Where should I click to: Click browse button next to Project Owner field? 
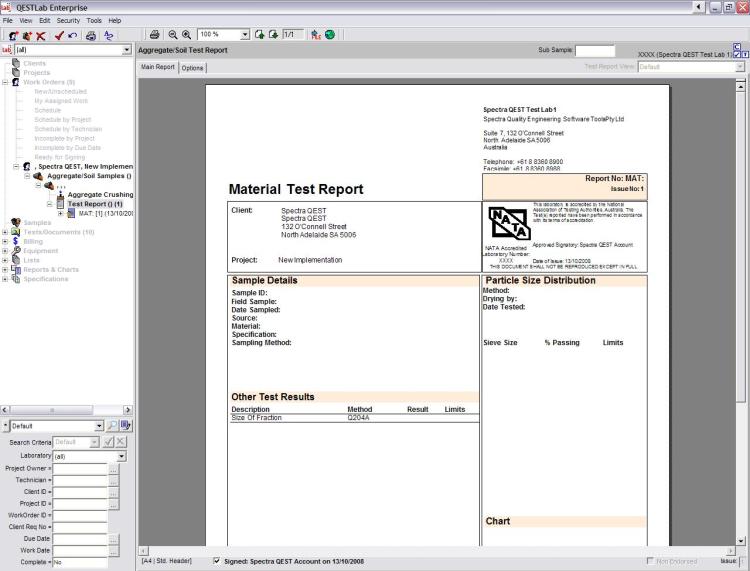(113, 468)
